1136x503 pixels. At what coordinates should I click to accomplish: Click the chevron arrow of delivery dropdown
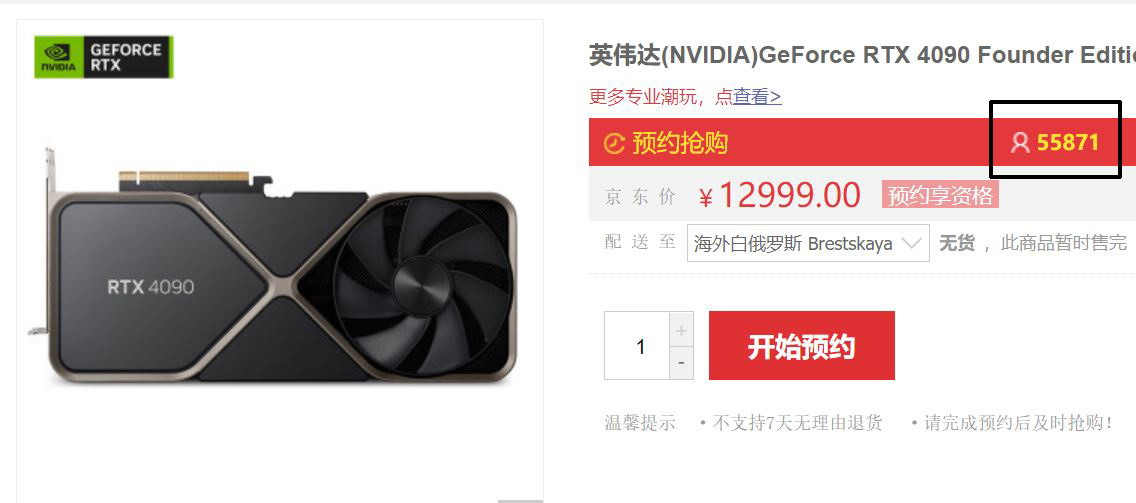click(913, 241)
